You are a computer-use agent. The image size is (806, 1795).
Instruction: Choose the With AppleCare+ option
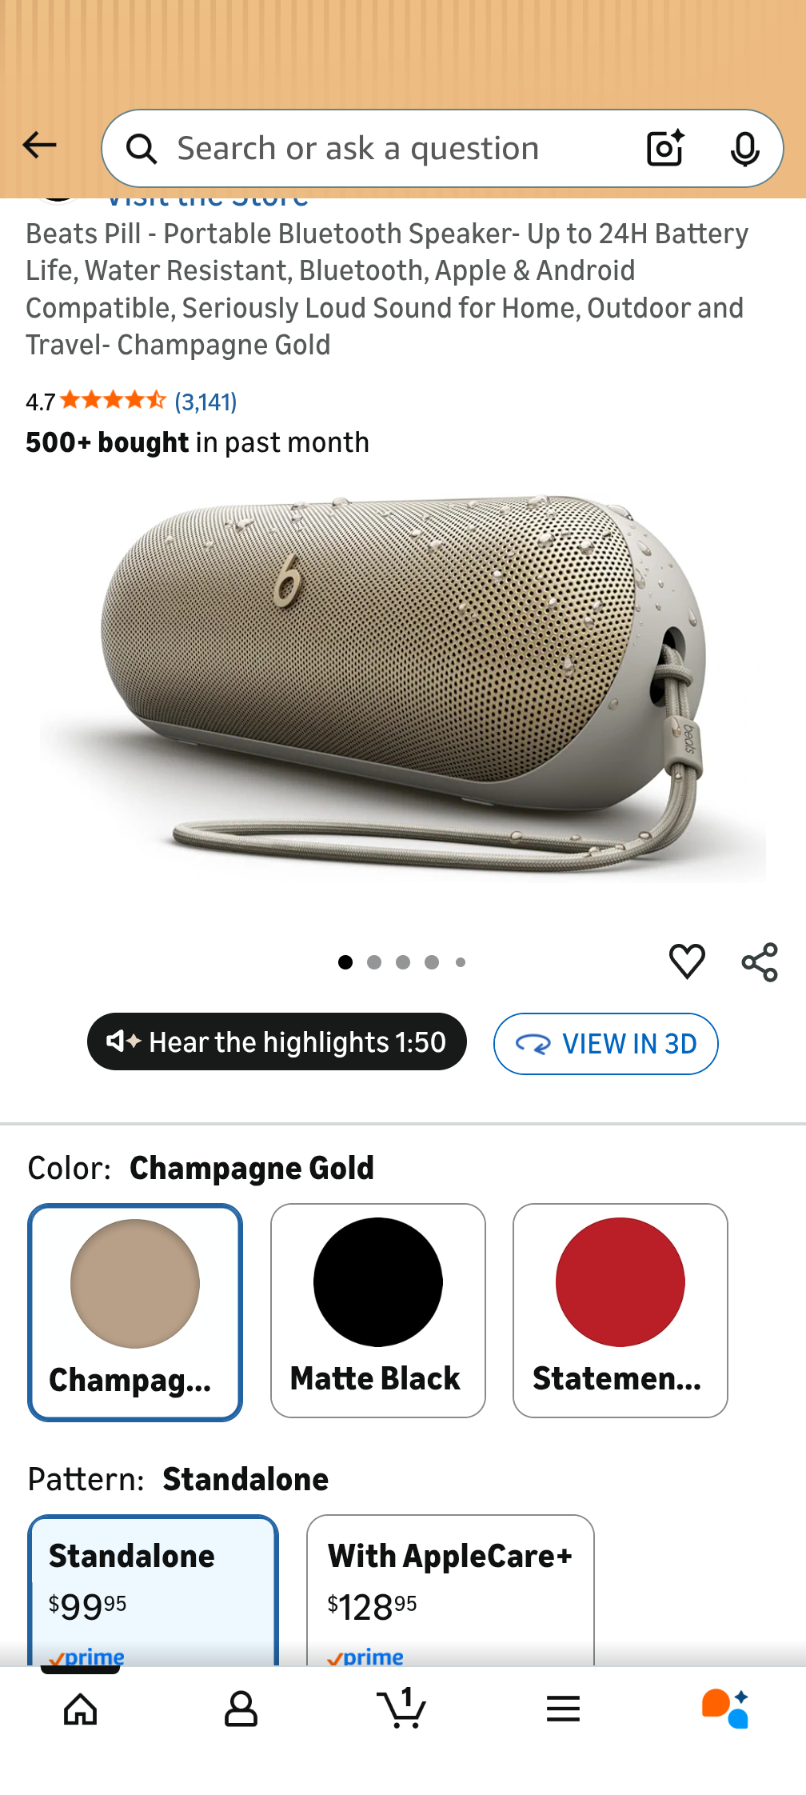(450, 1590)
